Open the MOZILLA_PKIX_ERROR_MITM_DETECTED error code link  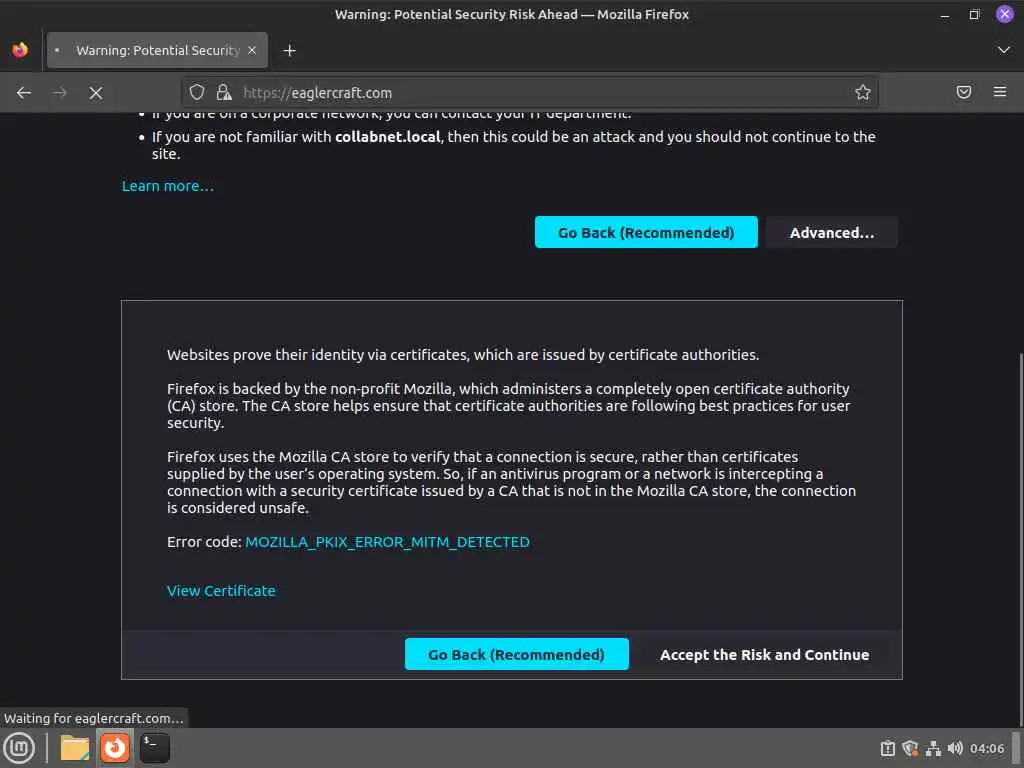click(x=387, y=542)
